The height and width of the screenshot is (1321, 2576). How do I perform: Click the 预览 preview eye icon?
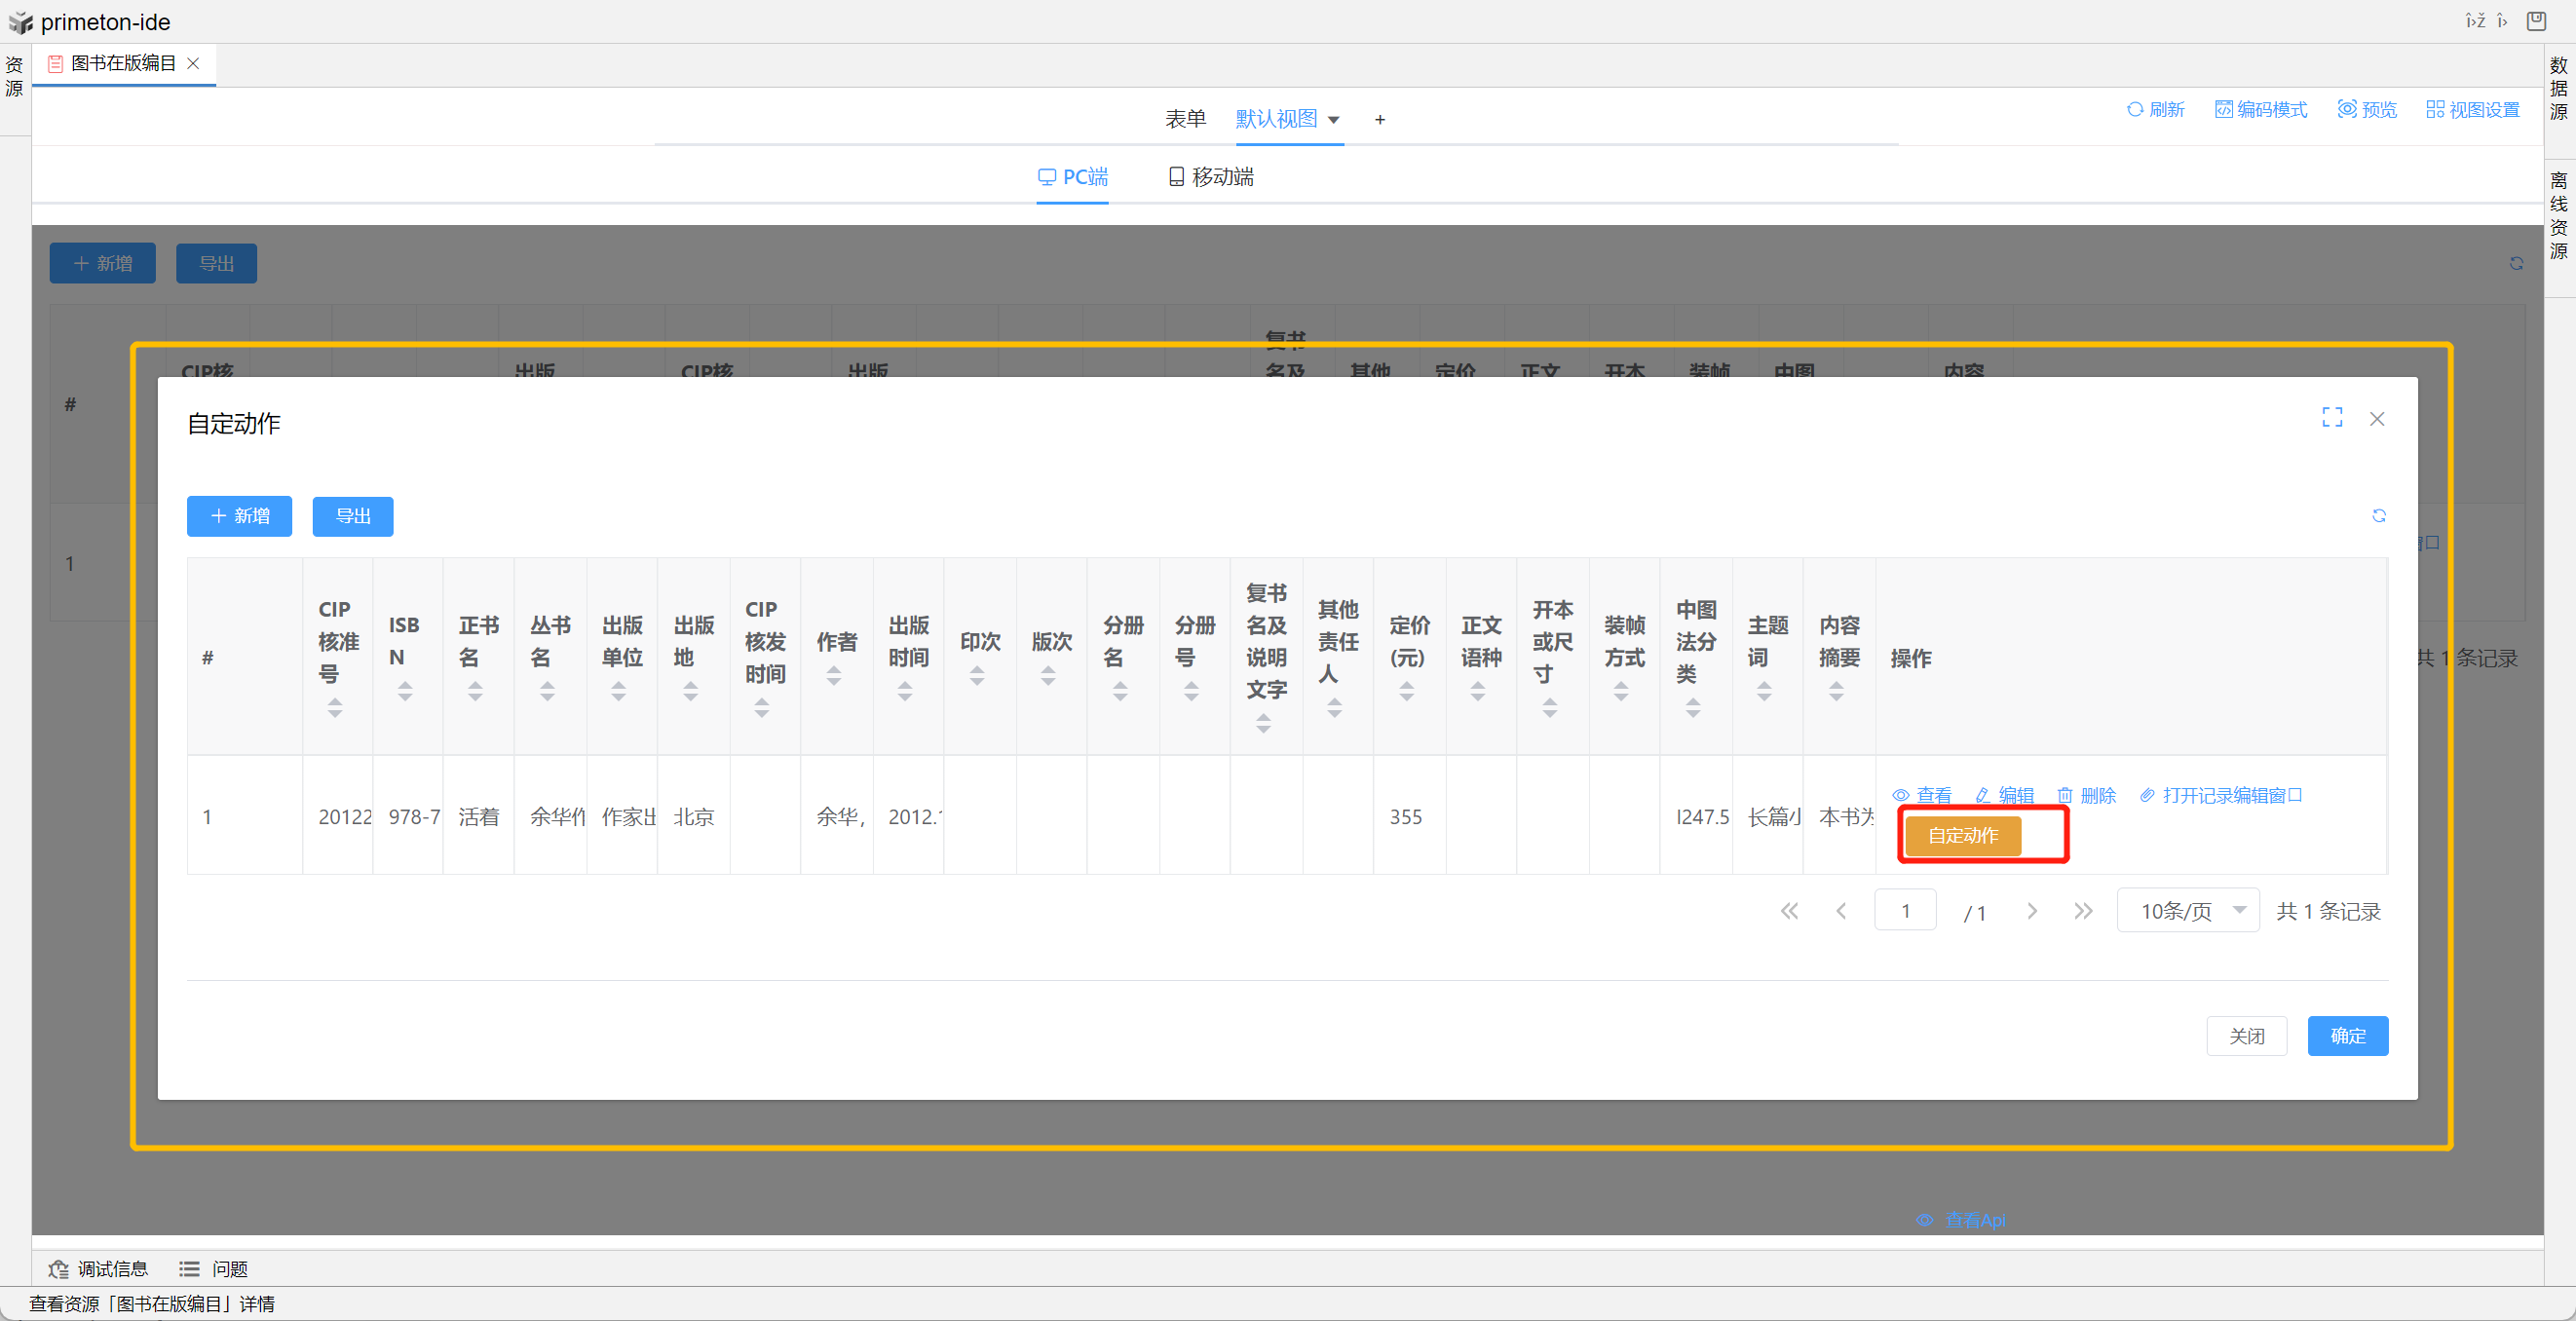coord(2346,110)
